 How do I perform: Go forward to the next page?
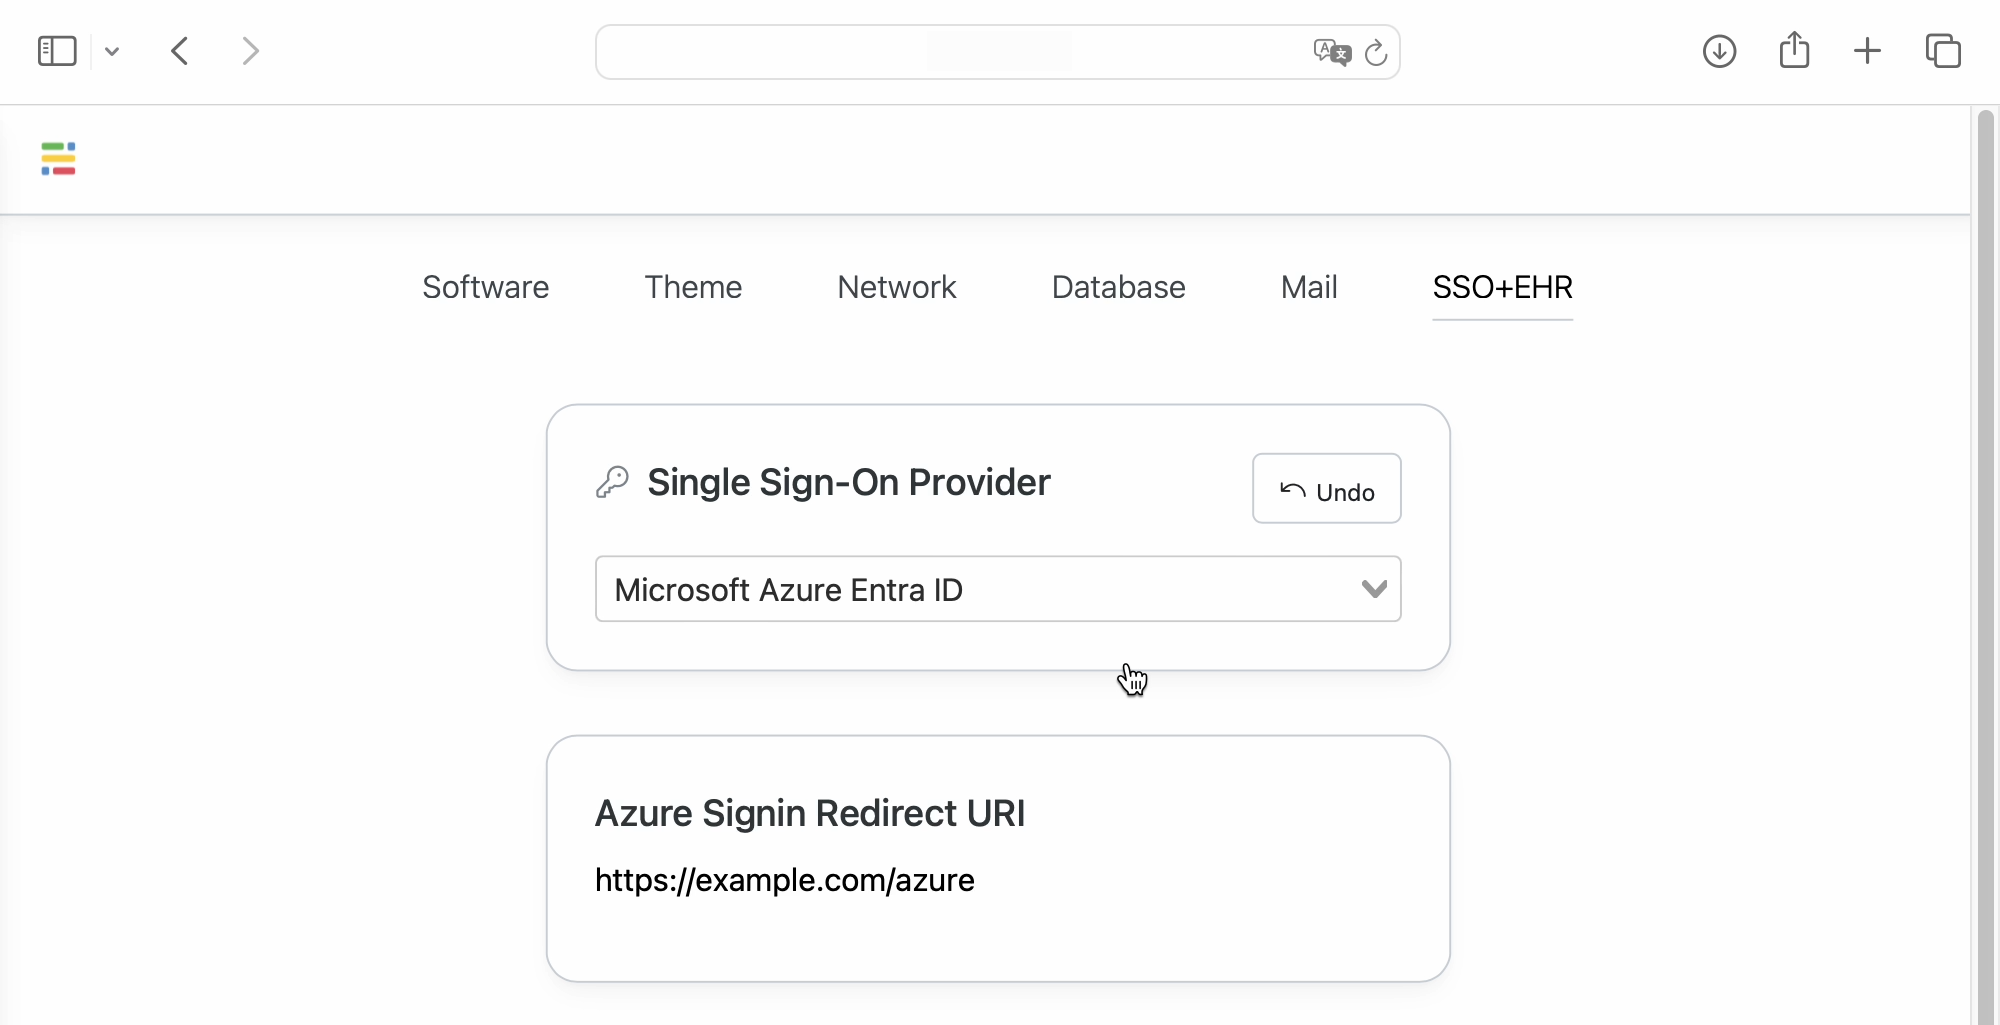[250, 51]
